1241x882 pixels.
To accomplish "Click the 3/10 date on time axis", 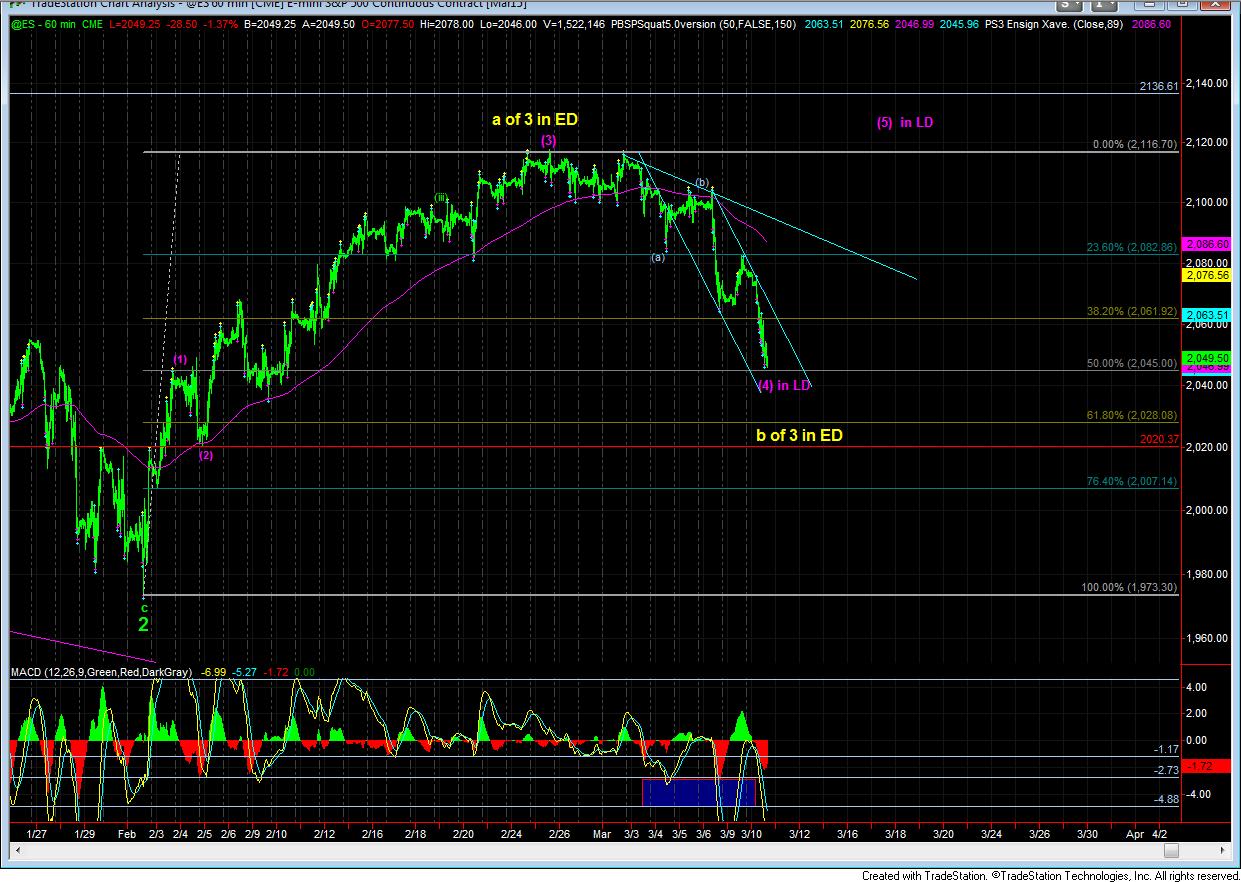I will [x=751, y=833].
